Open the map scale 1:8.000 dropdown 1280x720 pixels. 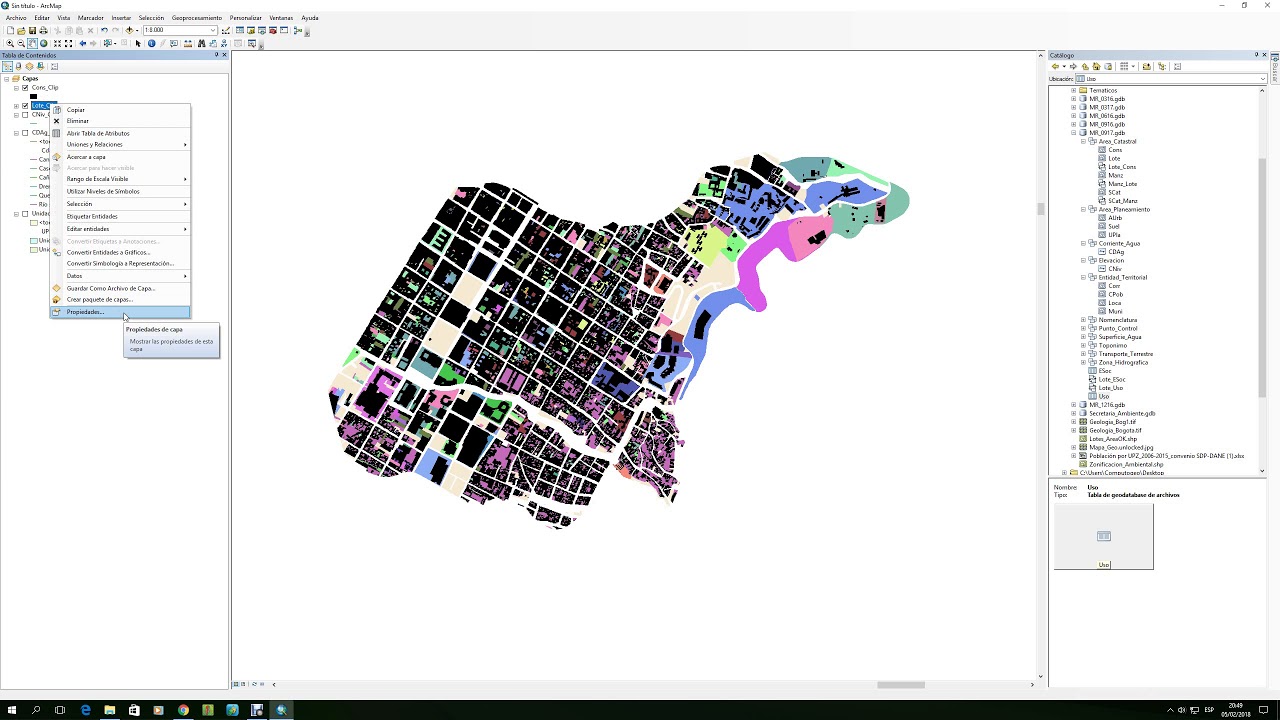tap(213, 30)
